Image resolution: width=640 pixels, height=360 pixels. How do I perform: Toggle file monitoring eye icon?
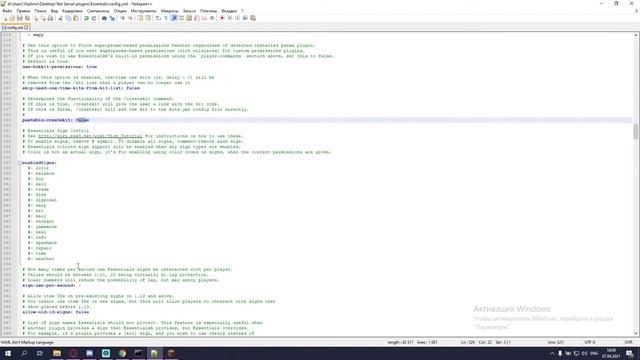coord(212,18)
